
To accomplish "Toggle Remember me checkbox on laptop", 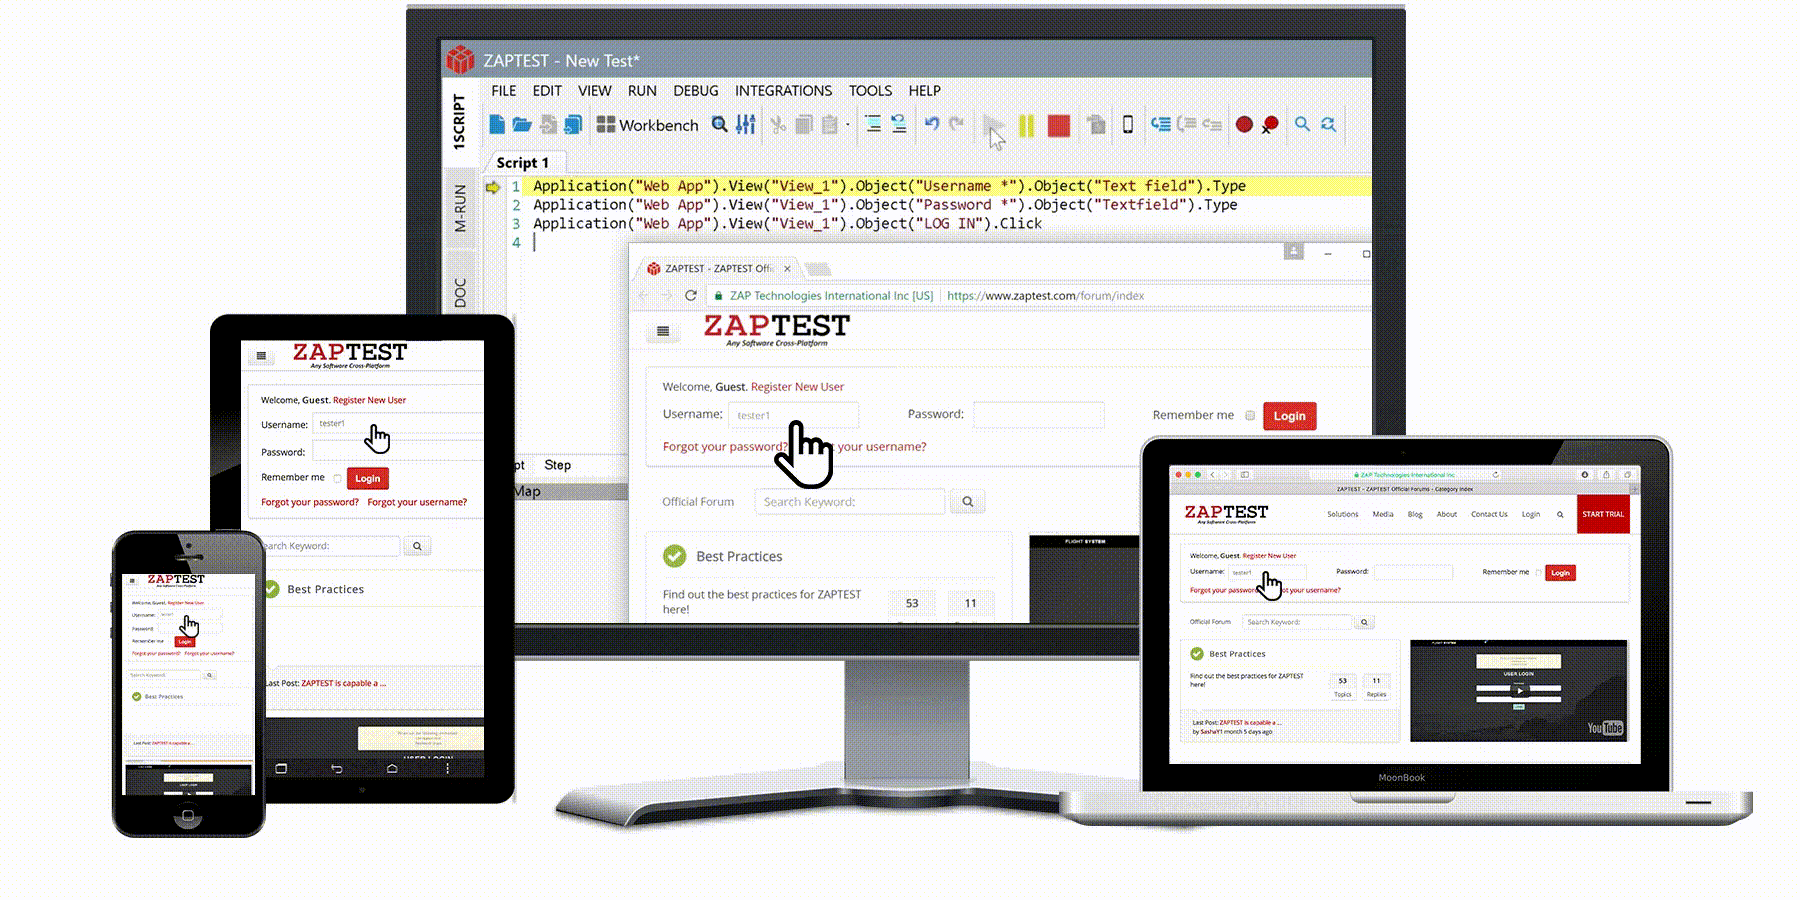I will tap(1538, 573).
